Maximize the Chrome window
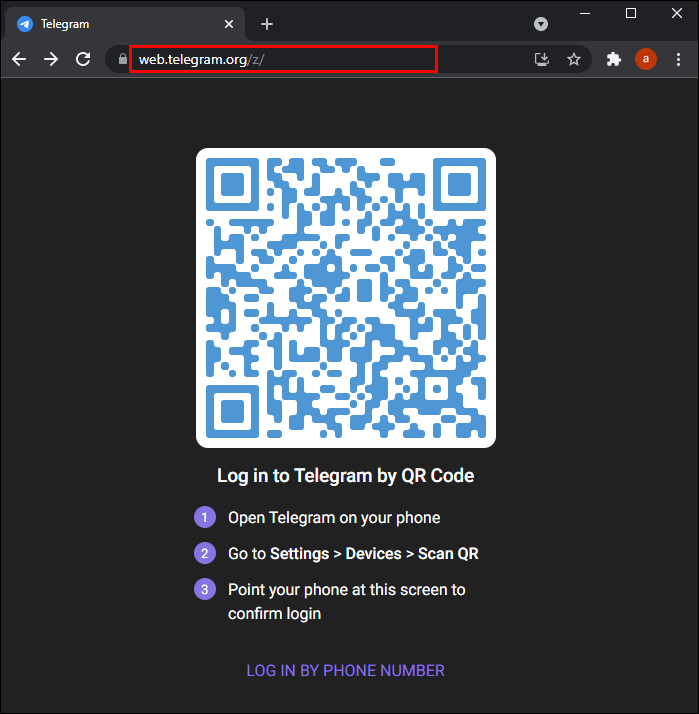699x714 pixels. (x=631, y=13)
